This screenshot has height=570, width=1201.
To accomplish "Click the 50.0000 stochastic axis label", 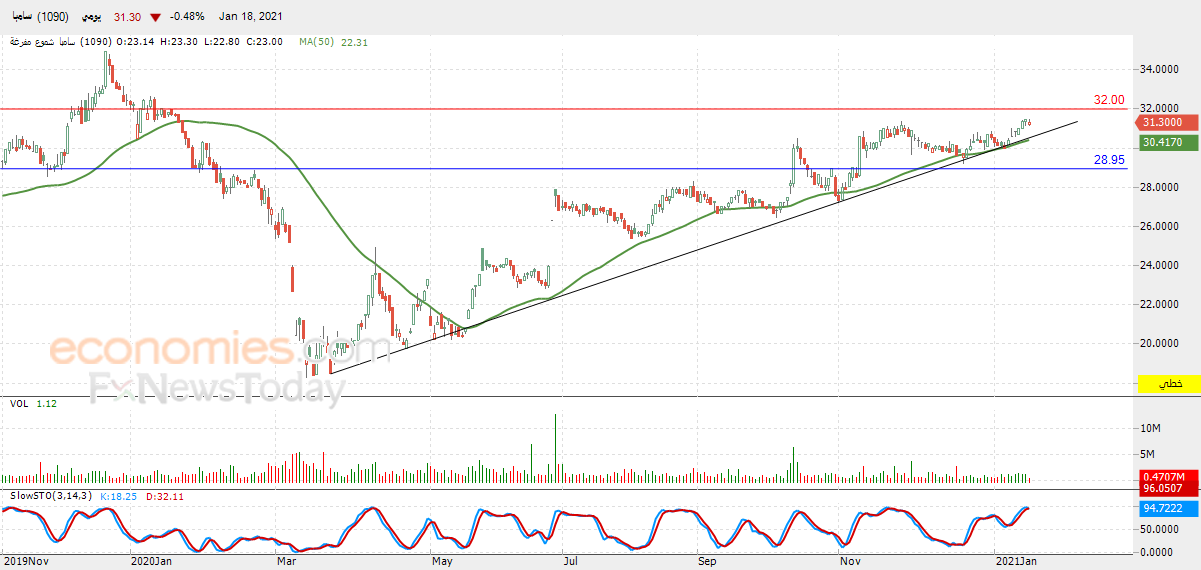I will pos(1160,531).
